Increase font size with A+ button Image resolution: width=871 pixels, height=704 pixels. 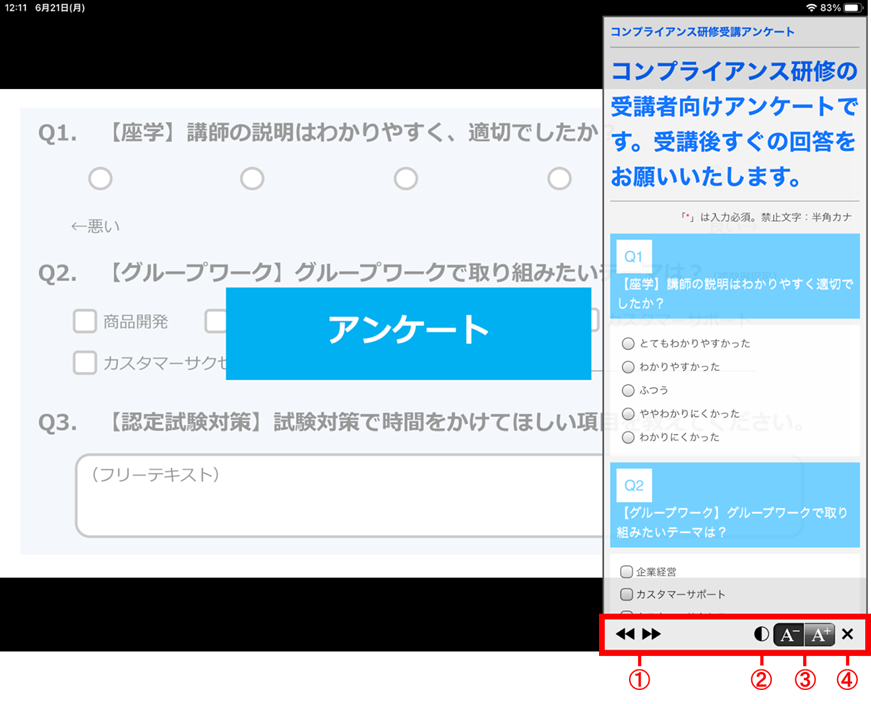tap(819, 634)
